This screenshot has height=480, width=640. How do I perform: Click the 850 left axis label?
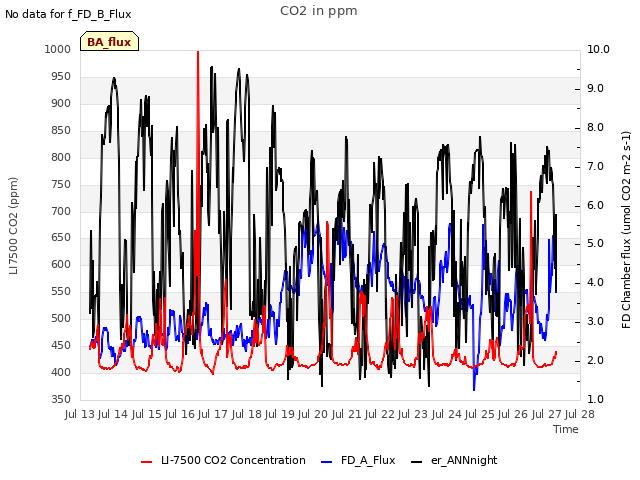[x=61, y=130]
